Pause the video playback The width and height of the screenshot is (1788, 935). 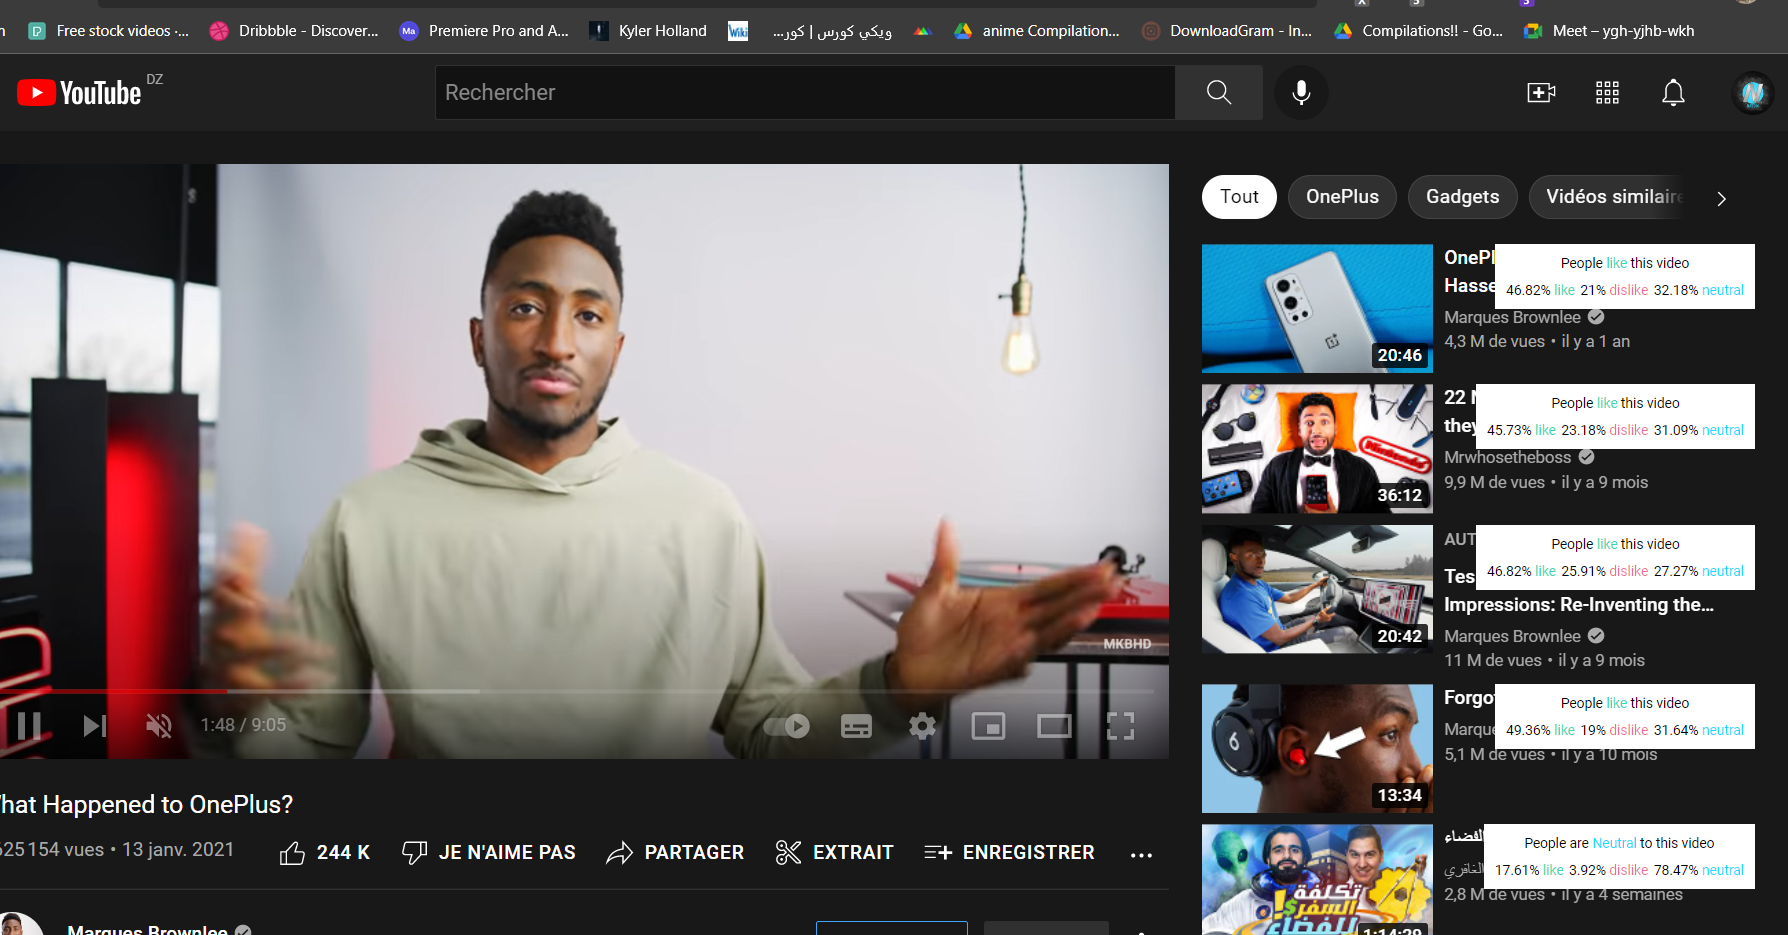point(29,725)
